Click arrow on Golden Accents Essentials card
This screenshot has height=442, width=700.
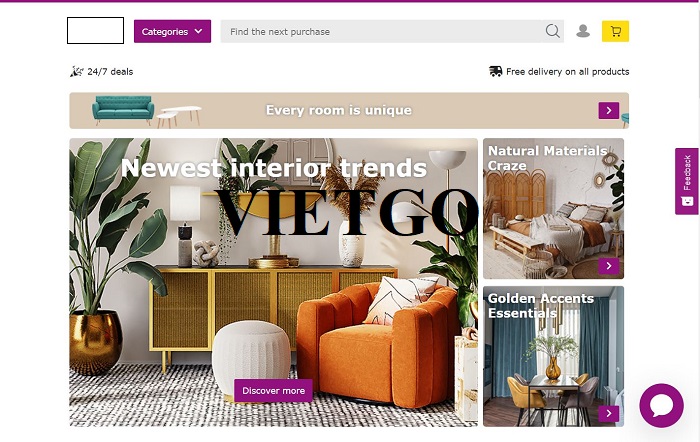click(608, 413)
